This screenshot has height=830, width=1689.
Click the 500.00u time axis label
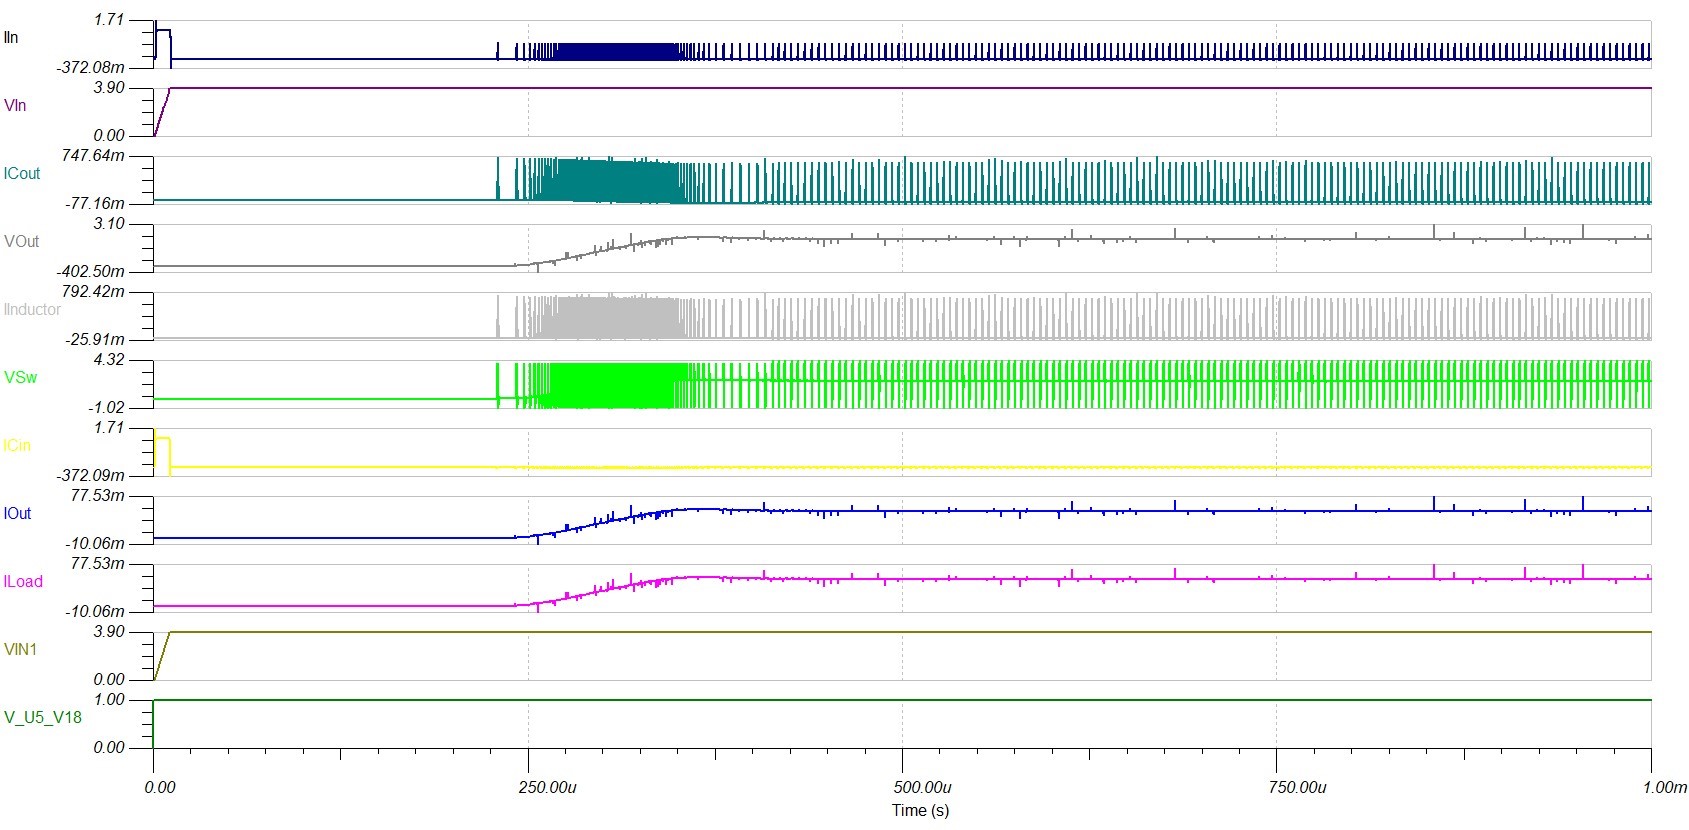click(921, 788)
